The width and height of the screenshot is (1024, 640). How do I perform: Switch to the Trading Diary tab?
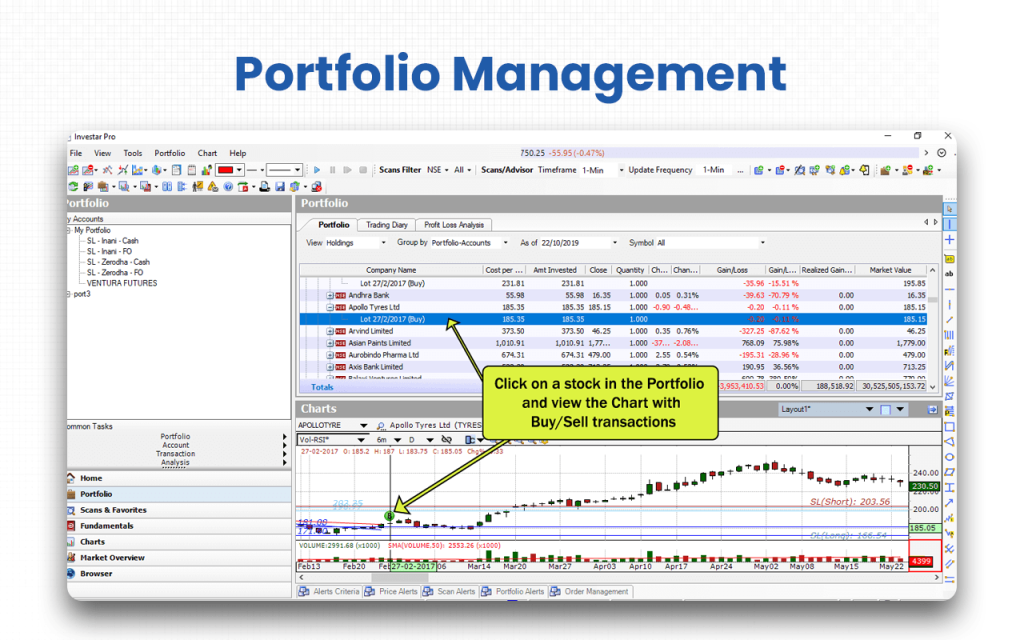(x=386, y=224)
